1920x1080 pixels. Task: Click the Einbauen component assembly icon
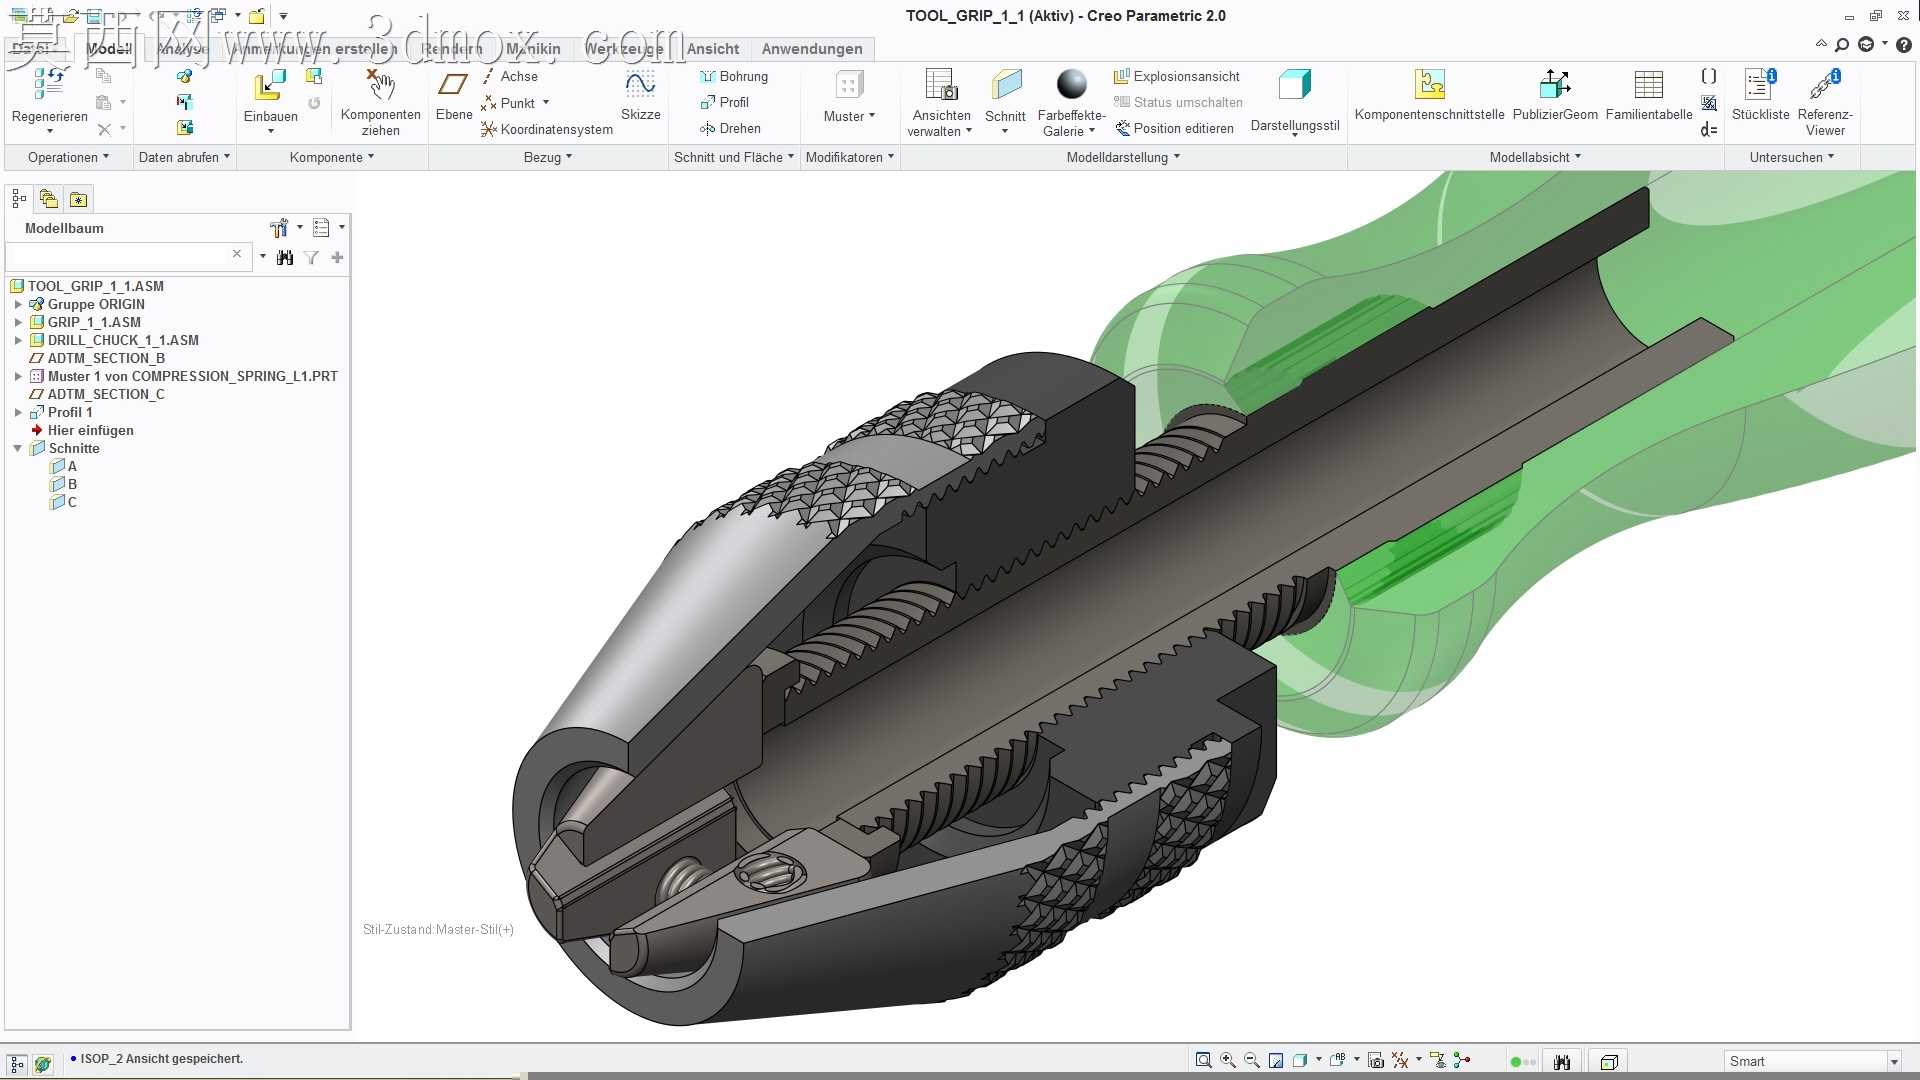coord(270,86)
